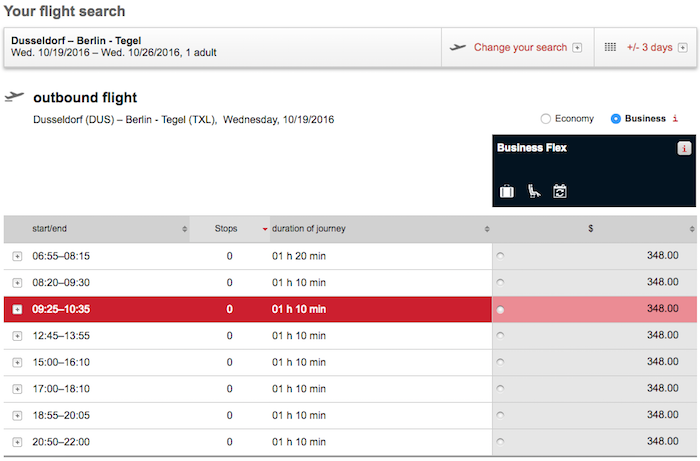This screenshot has width=700, height=461.
Task: Expand details for the 20:50–22:00 flight
Action: tap(17, 442)
